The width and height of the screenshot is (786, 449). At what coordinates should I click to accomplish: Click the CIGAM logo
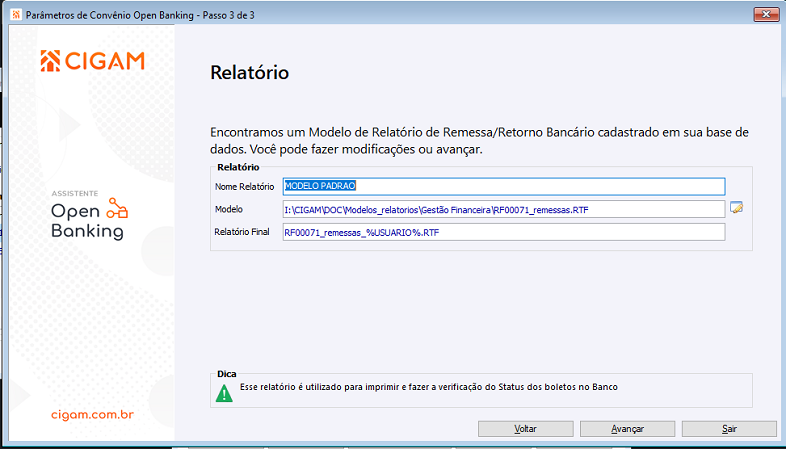tap(93, 61)
